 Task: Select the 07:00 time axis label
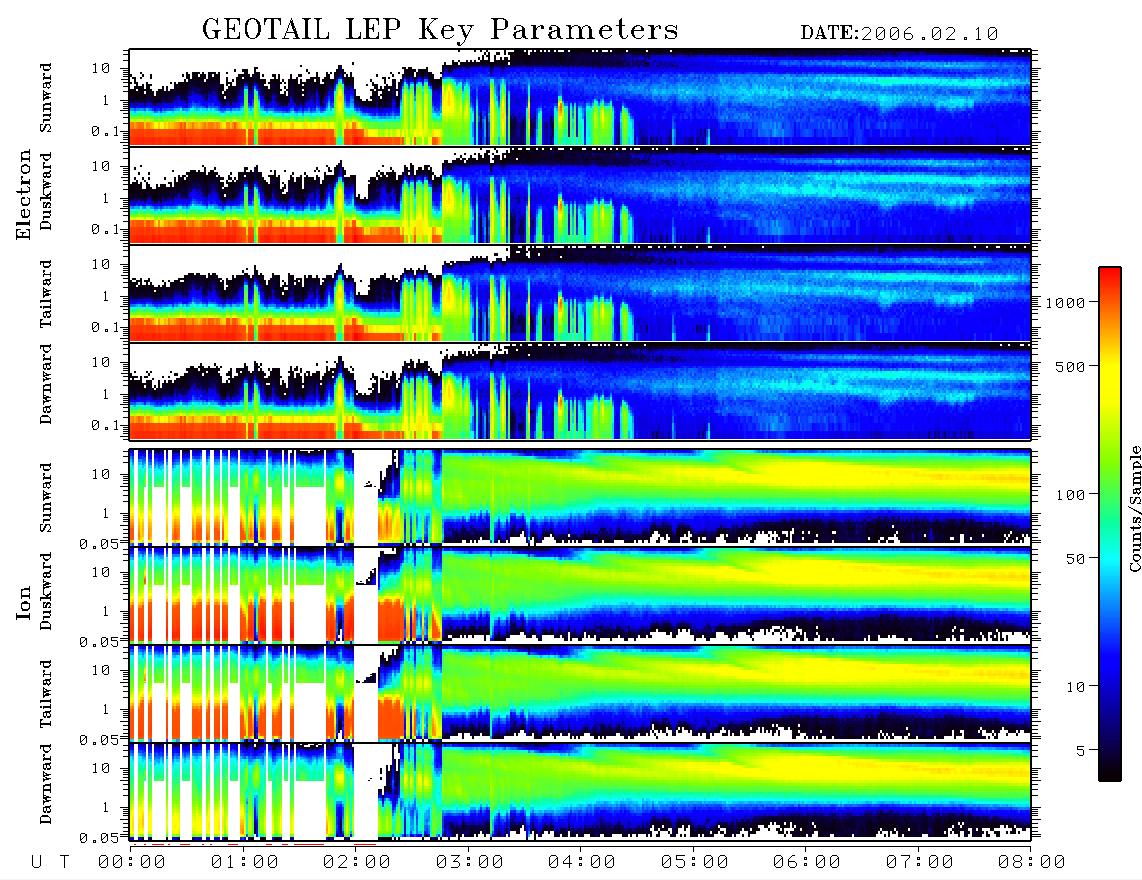pos(920,862)
